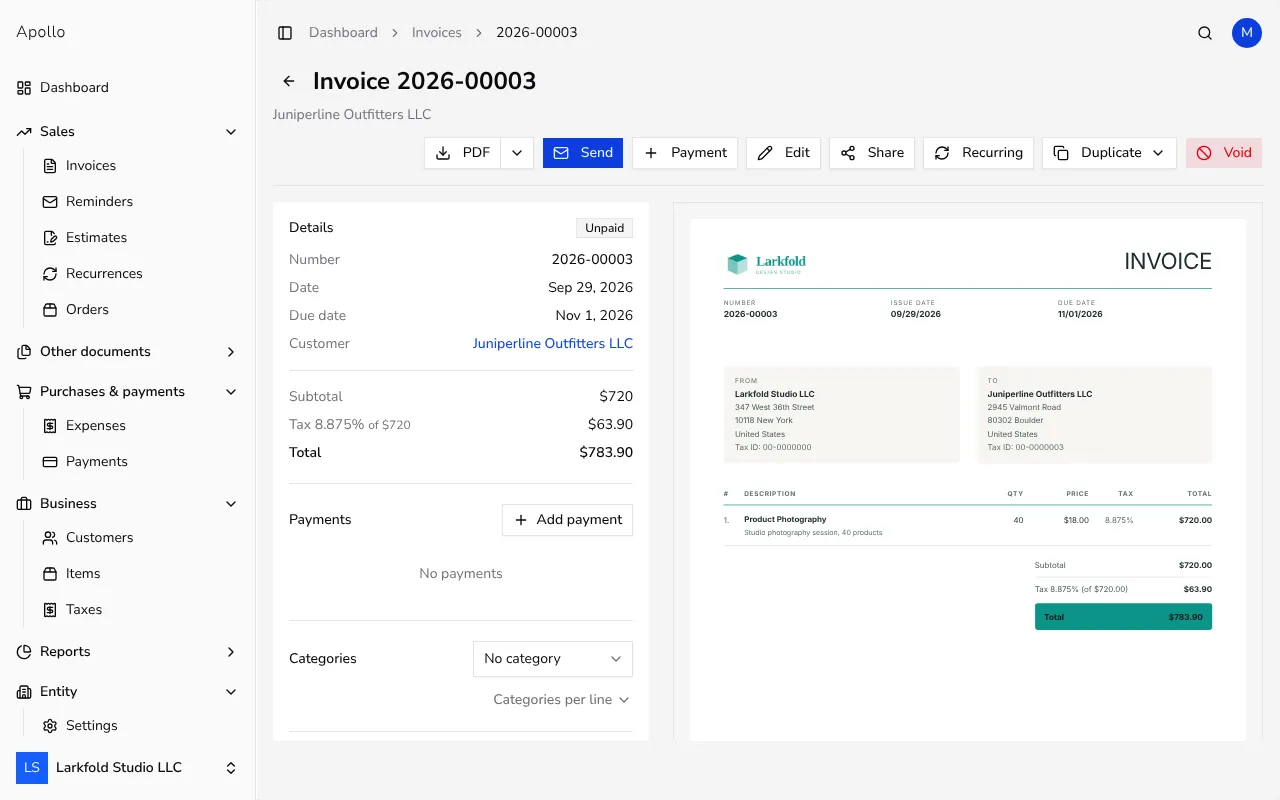The width and height of the screenshot is (1280, 800).
Task: Open PDF options dropdown arrow
Action: point(517,153)
